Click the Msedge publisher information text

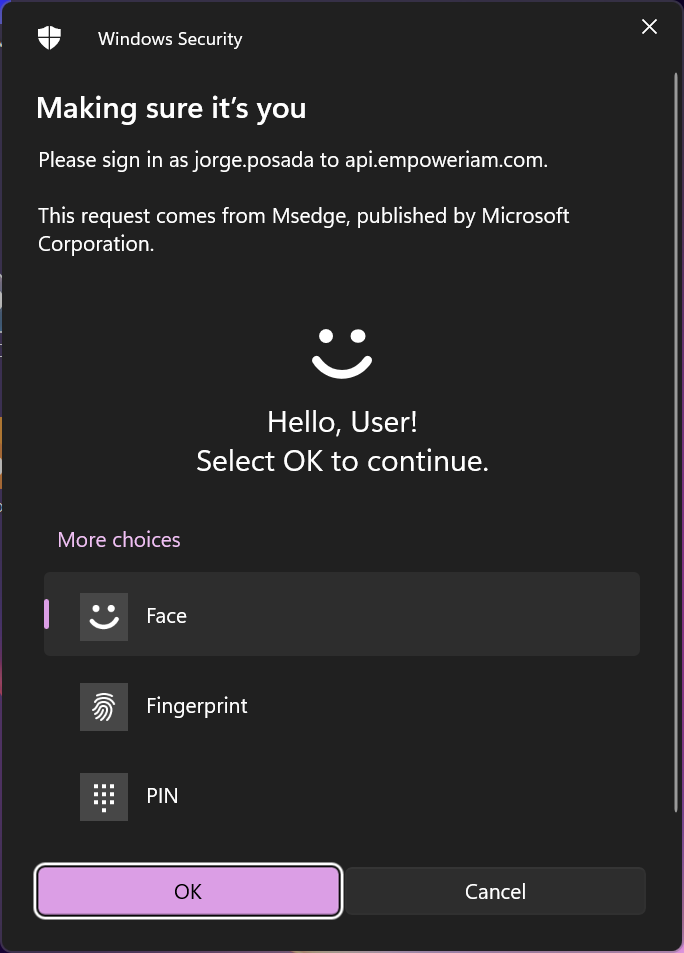(303, 229)
